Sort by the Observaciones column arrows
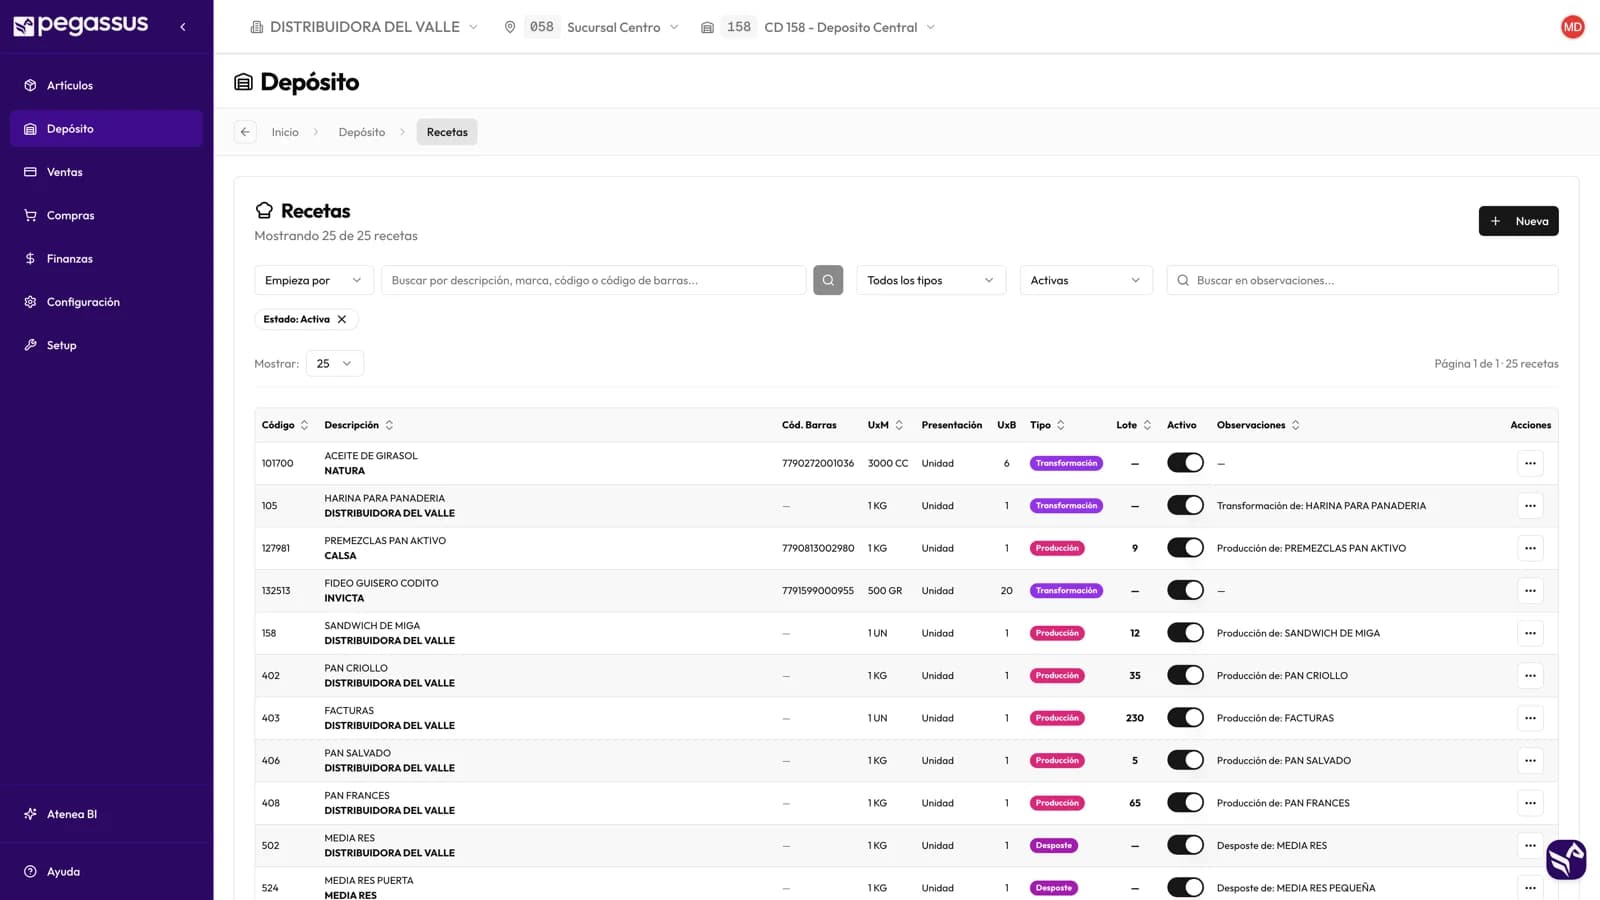The image size is (1600, 900). tap(1295, 425)
